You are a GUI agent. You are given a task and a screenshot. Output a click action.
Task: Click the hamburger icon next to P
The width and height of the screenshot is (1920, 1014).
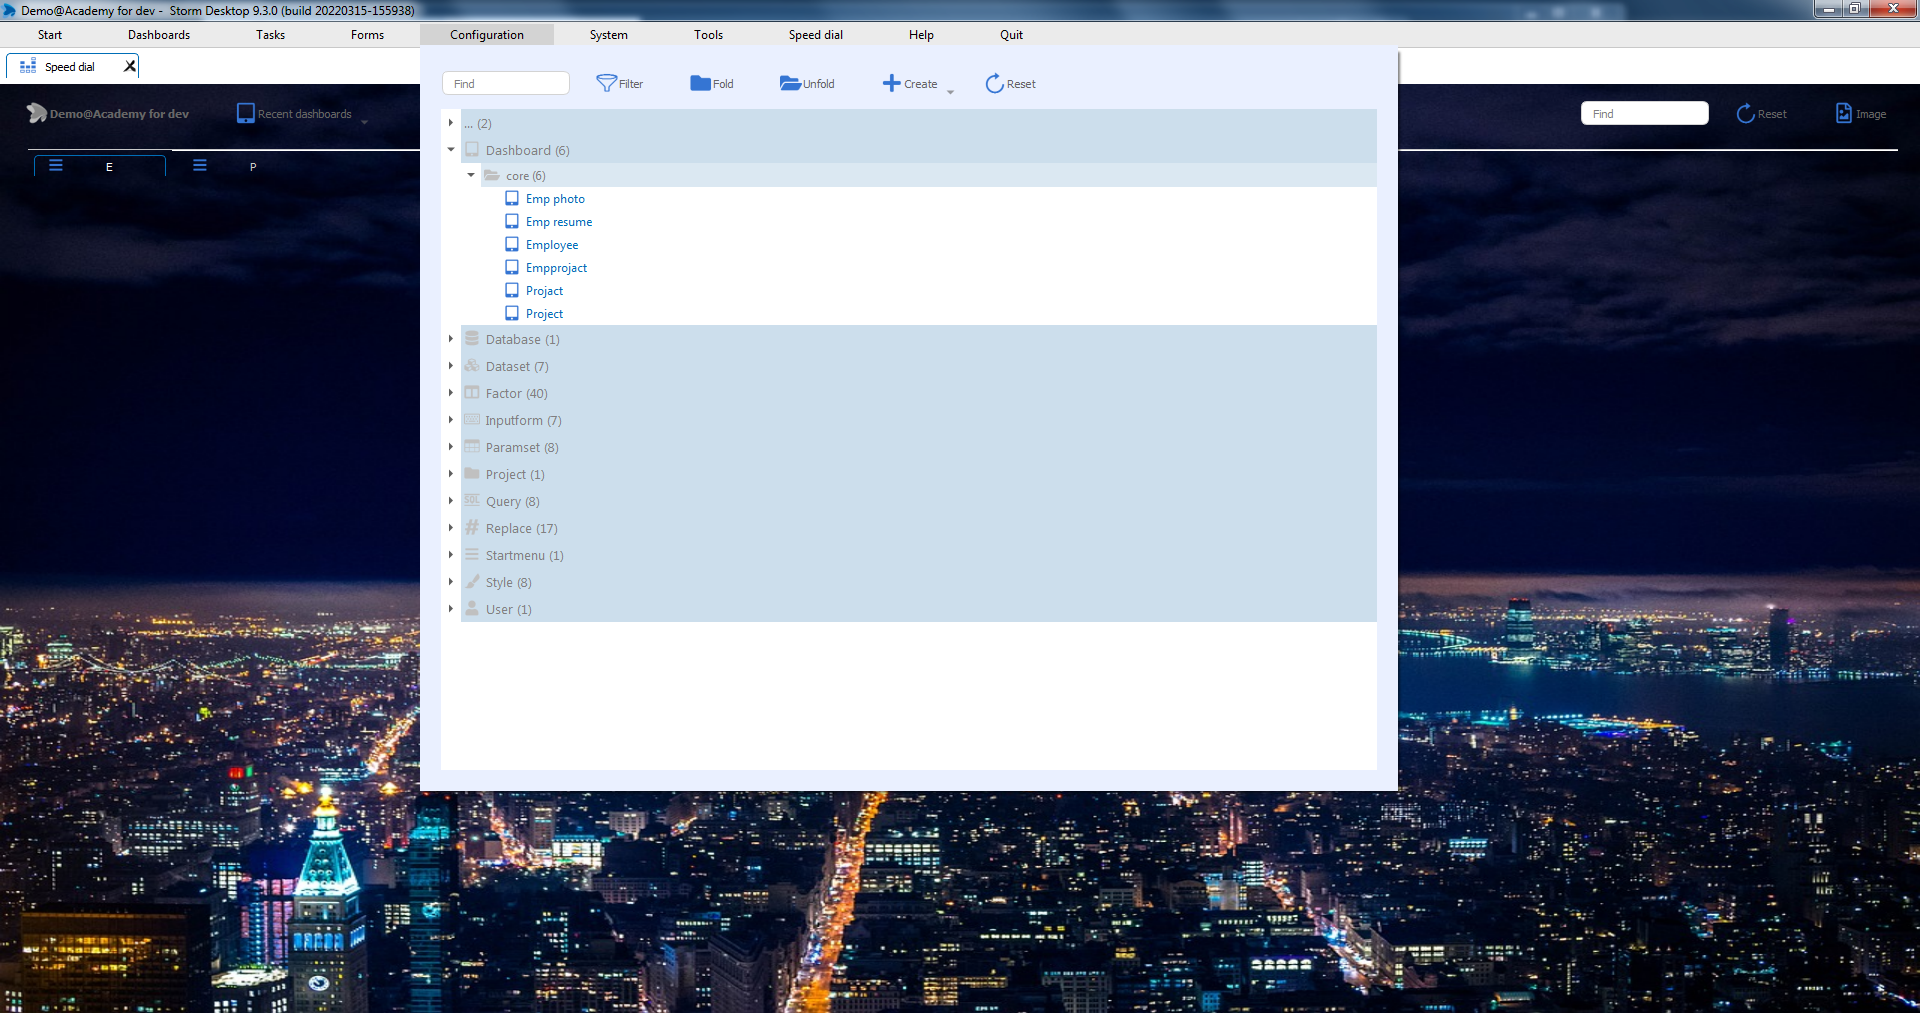tap(200, 165)
